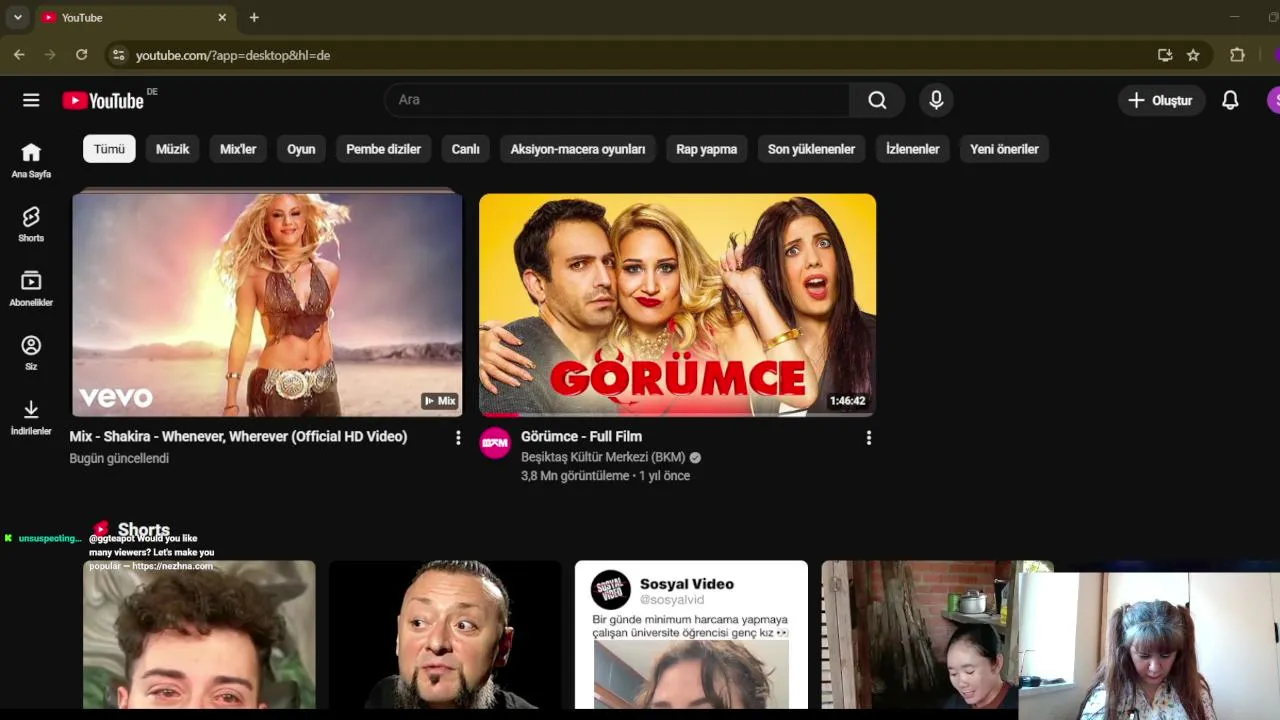Open Siz in sidebar
The image size is (1280, 720).
(x=31, y=353)
